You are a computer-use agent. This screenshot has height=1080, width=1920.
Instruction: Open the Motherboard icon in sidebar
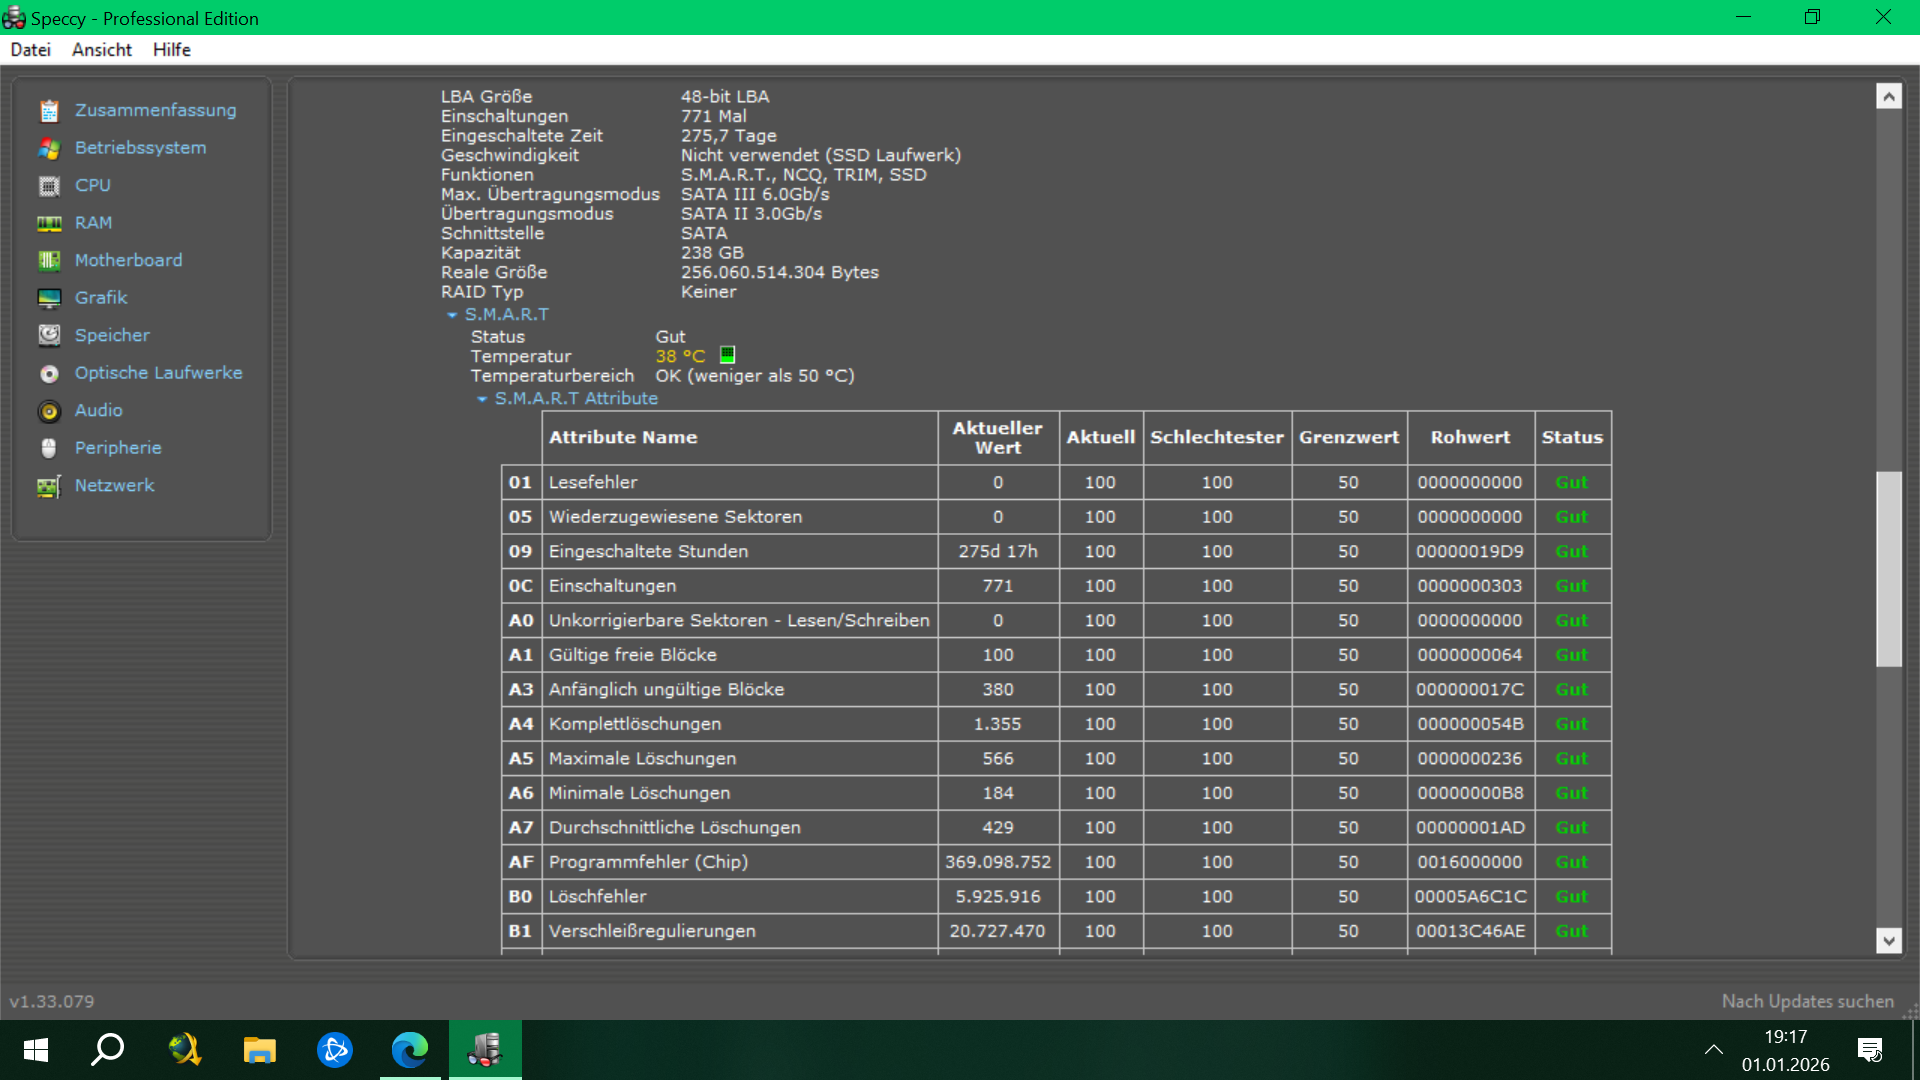pyautogui.click(x=49, y=261)
